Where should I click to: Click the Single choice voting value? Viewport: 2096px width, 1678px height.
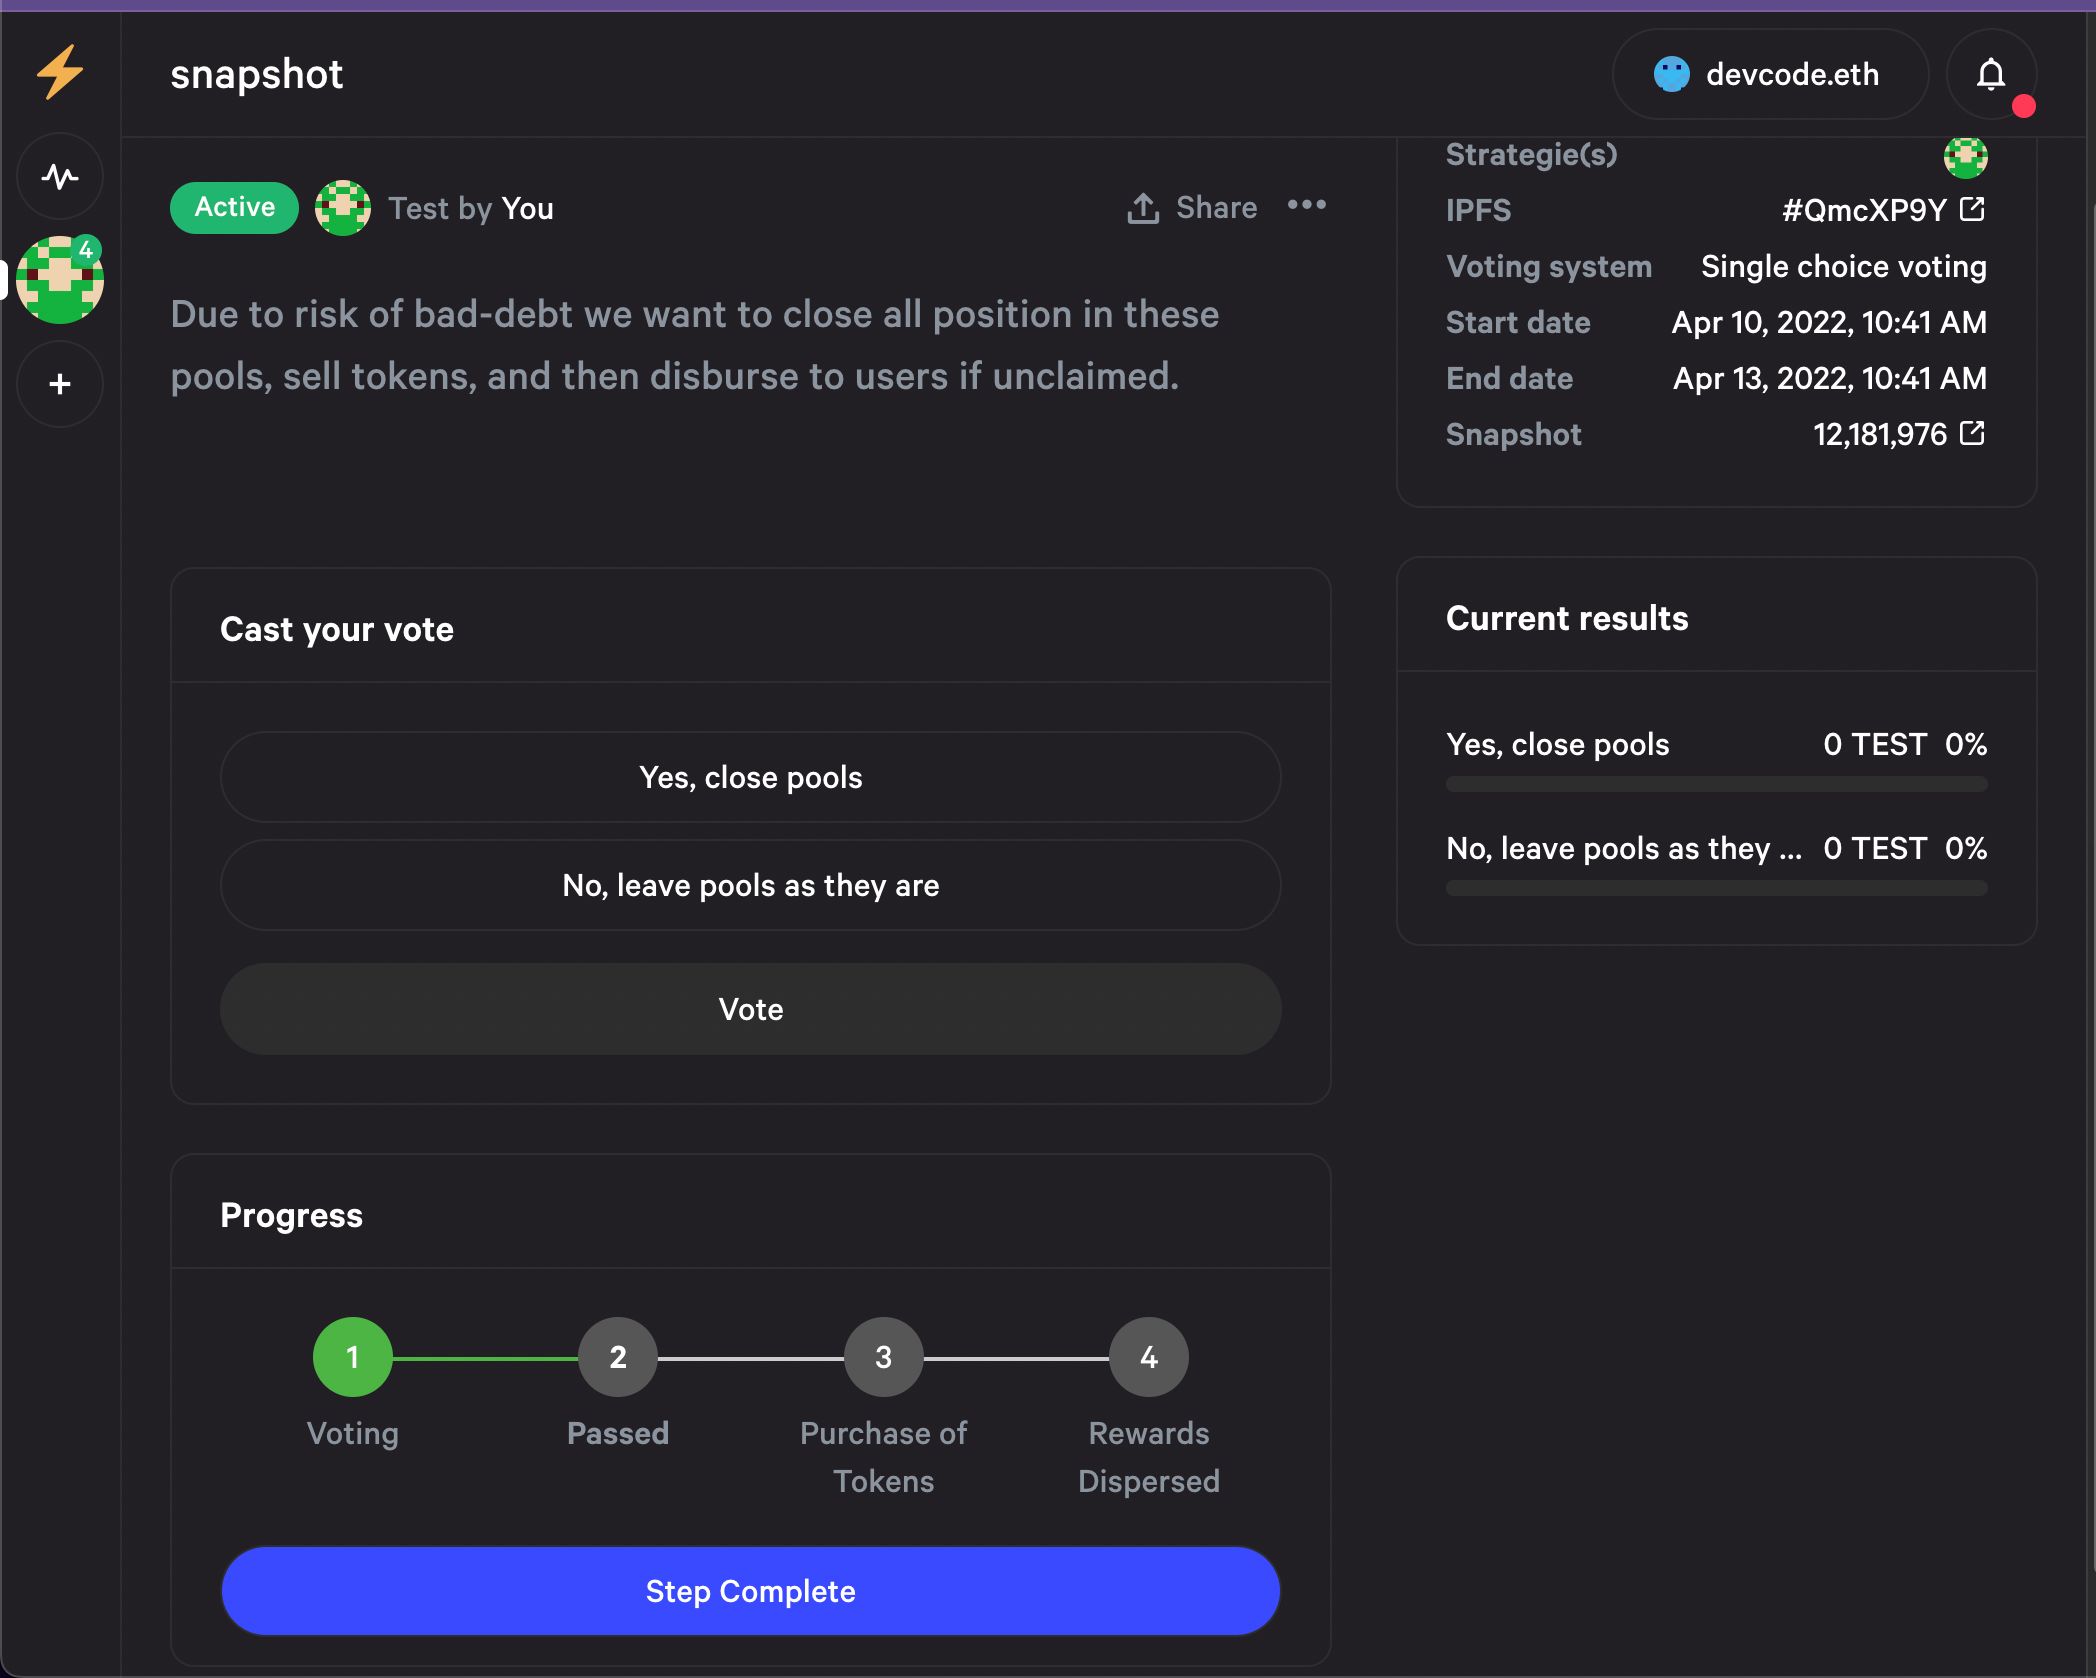(1844, 266)
